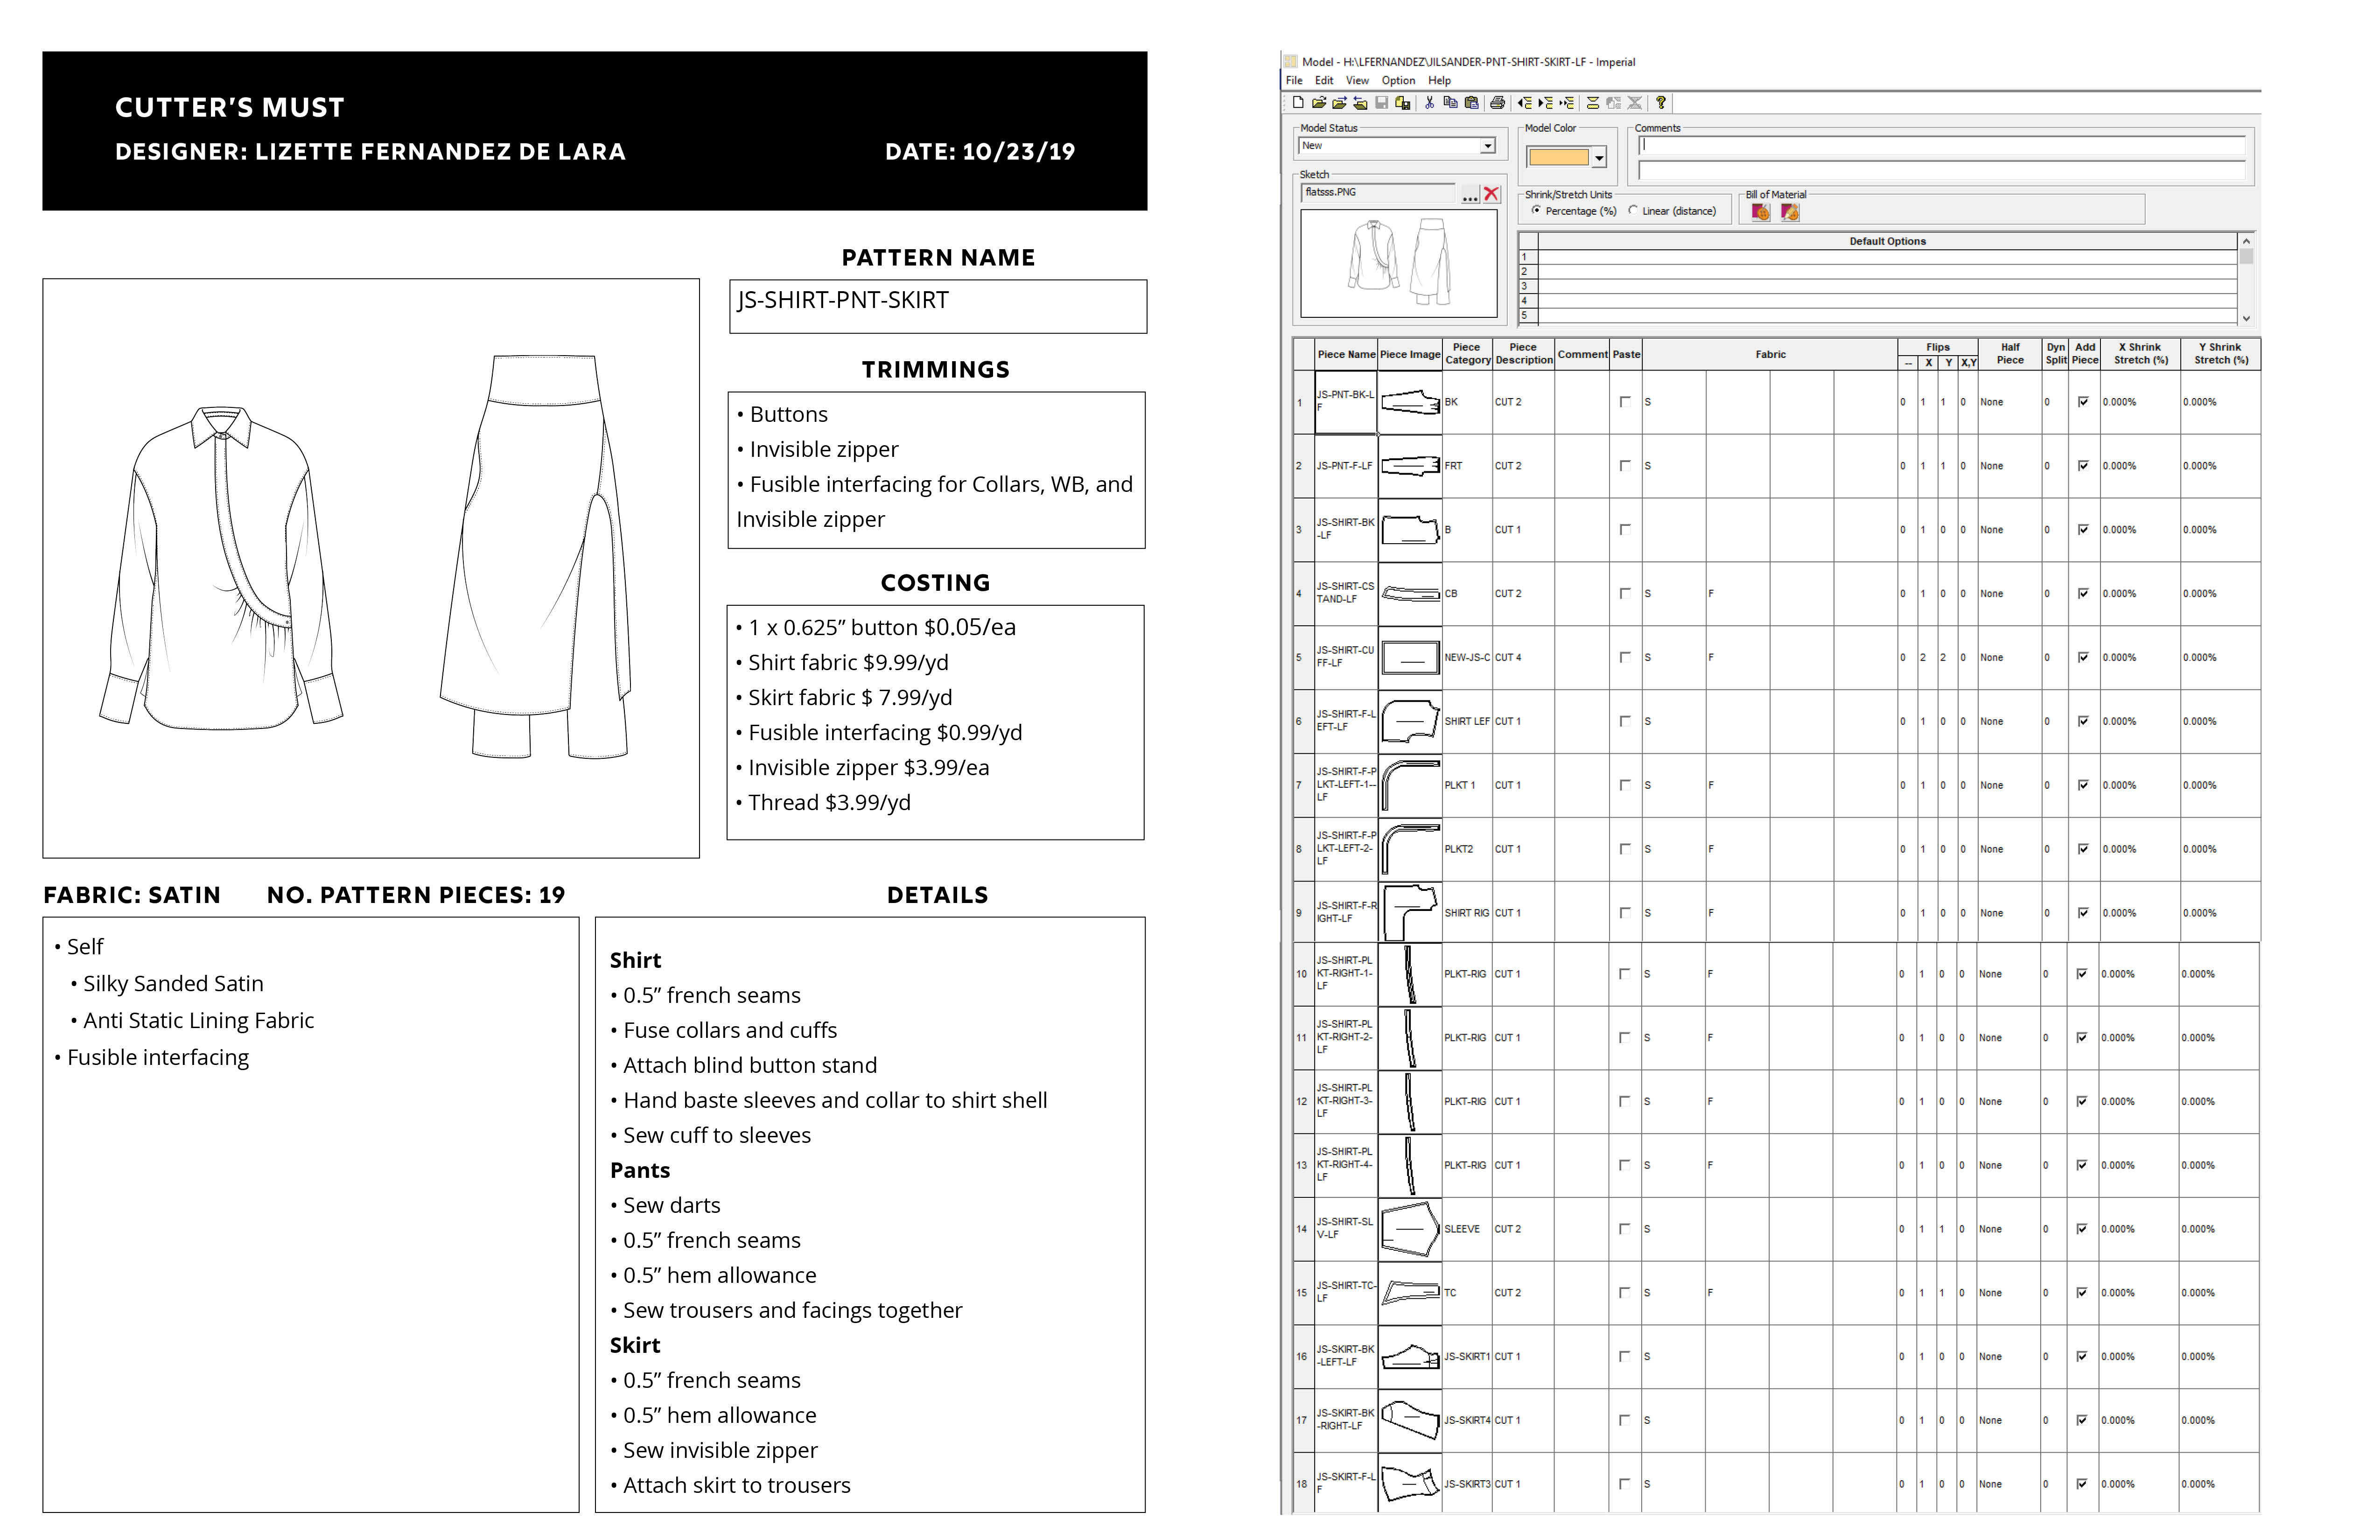Click the Save As toolbar icon
Viewport: 2380px width, 1540px height.
[1403, 103]
